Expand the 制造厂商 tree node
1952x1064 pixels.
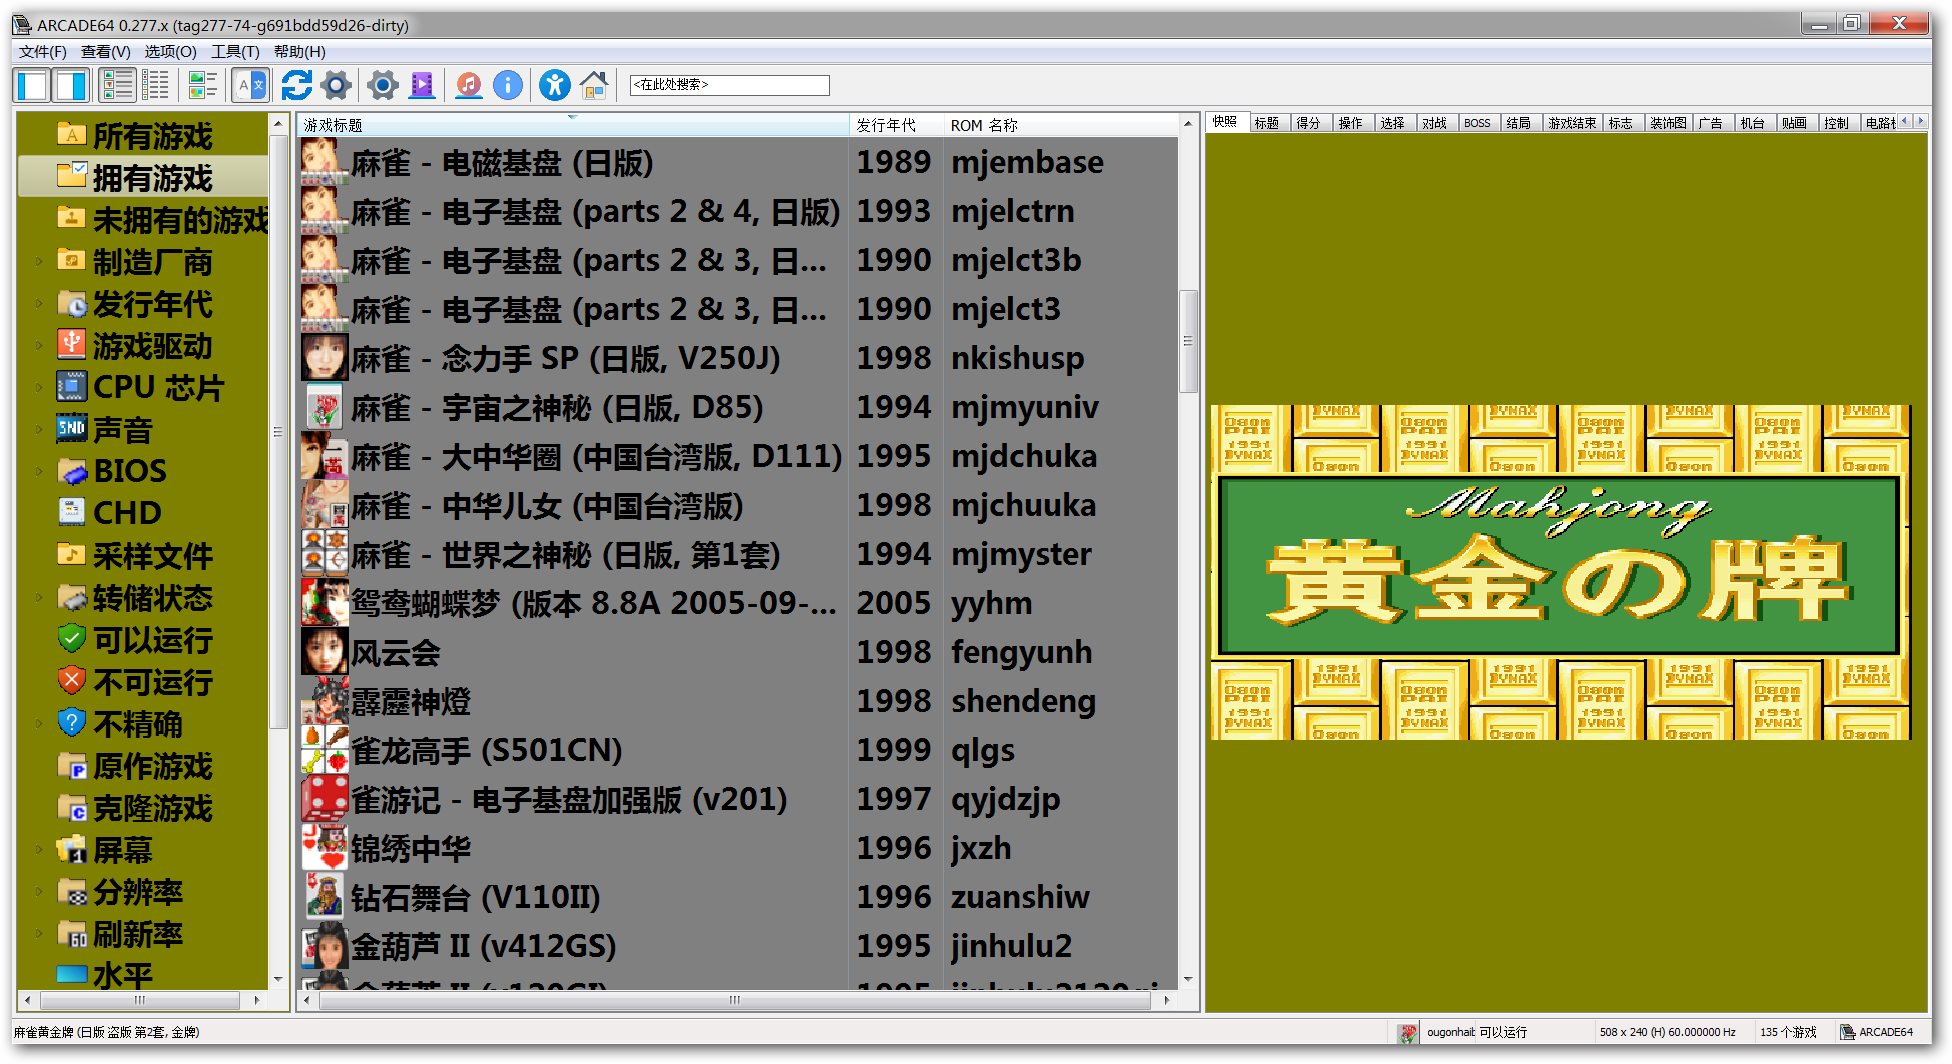click(x=39, y=262)
